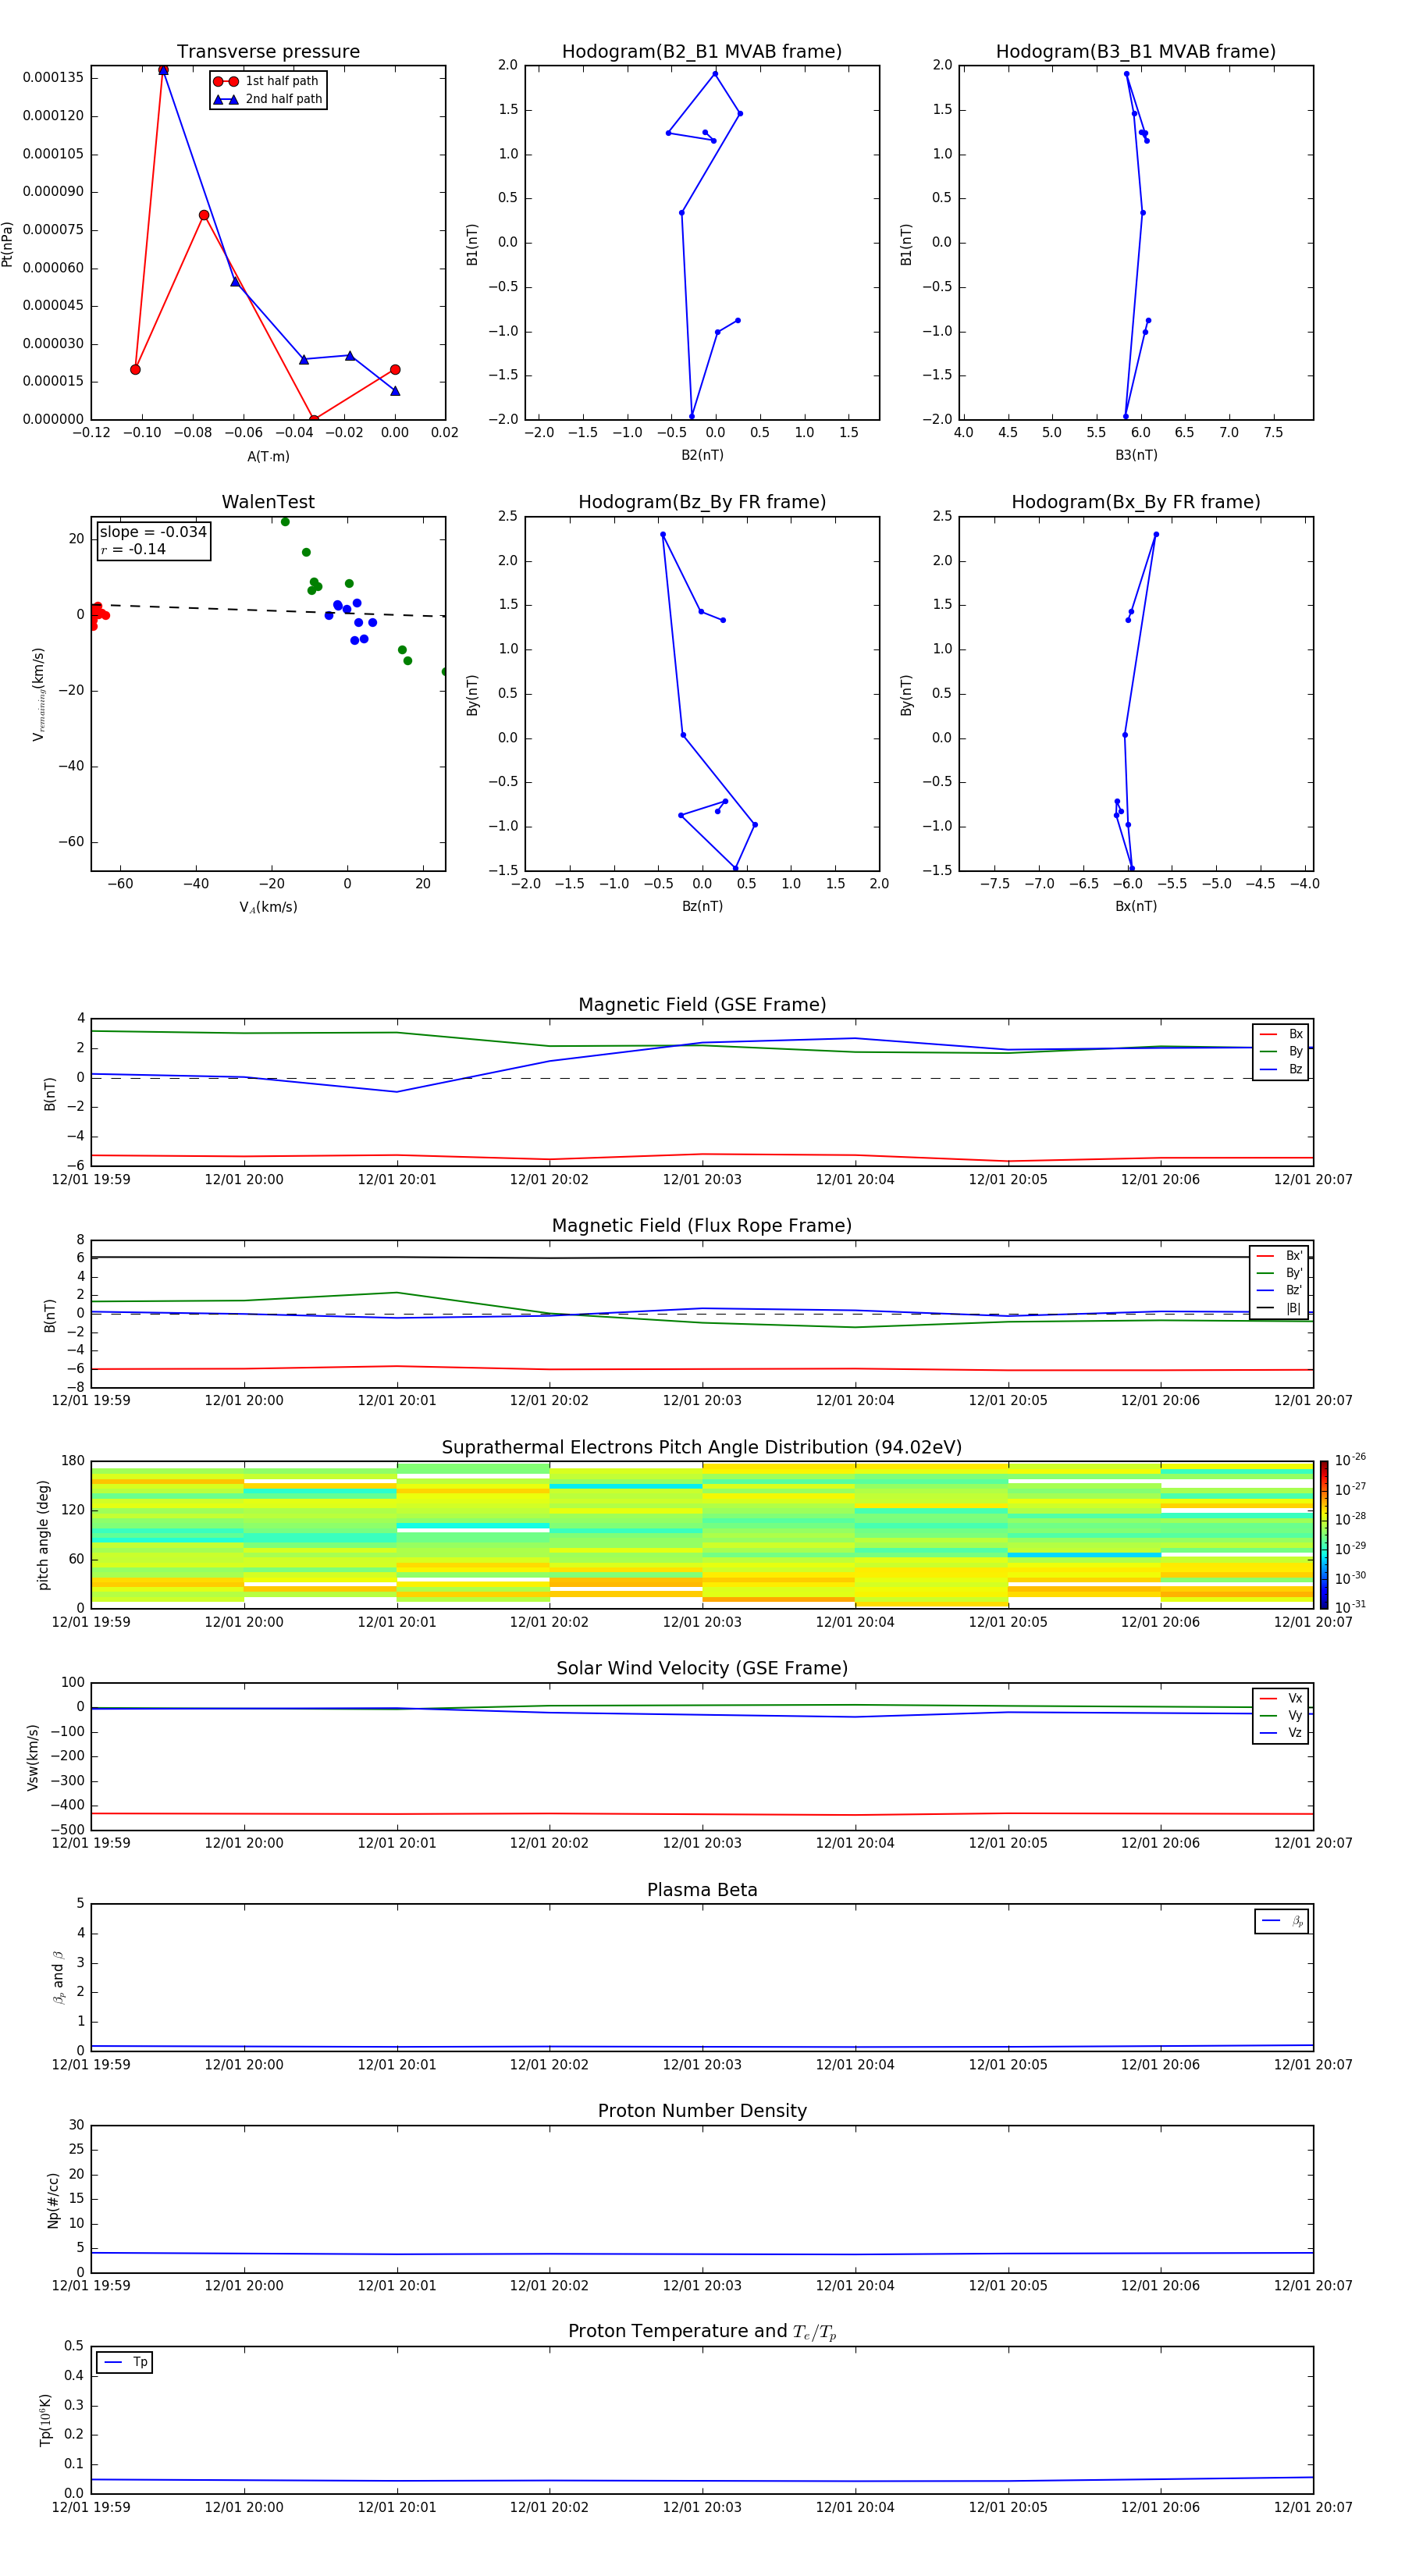Image resolution: width=1405 pixels, height=2576 pixels.
Task: Click the 'A(T·m)' x-axis label
Action: [268, 456]
